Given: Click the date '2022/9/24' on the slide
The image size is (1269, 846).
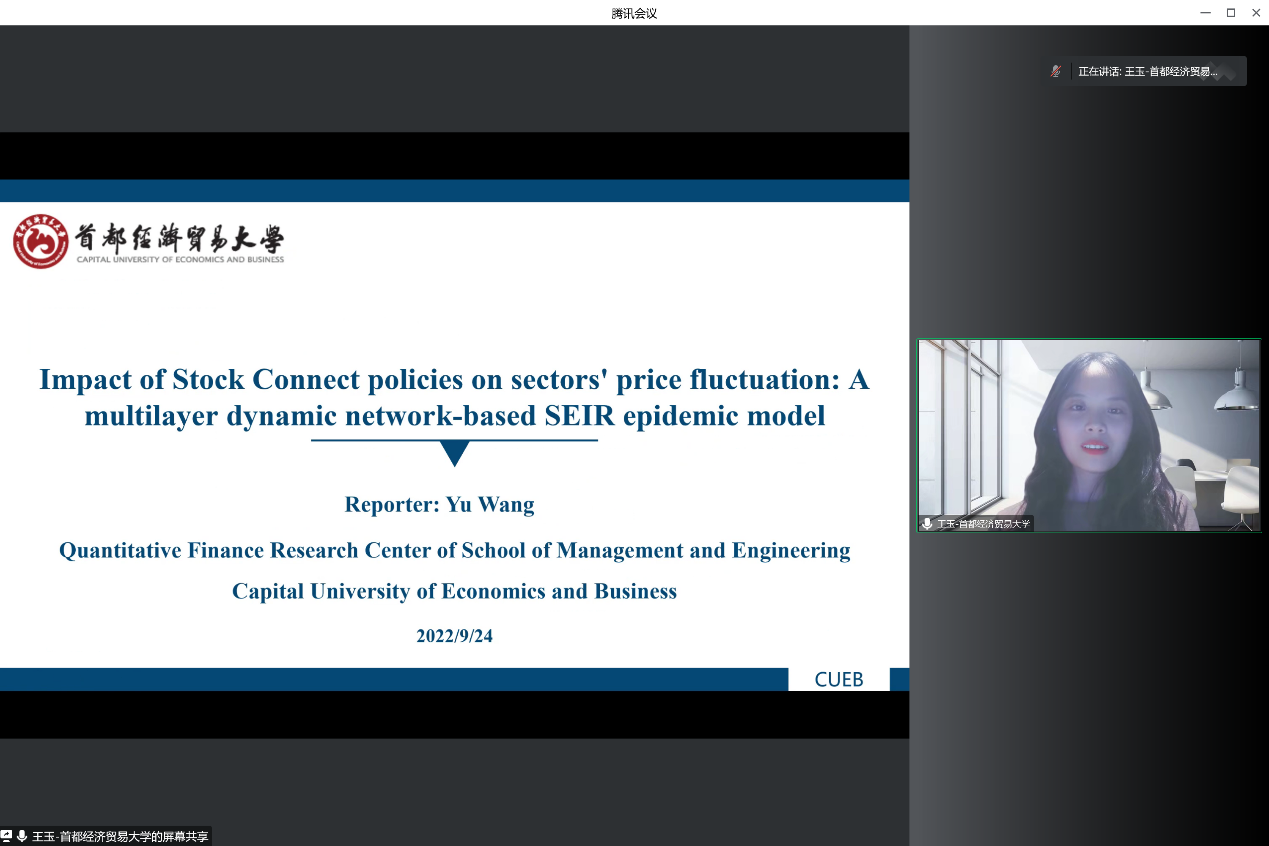Looking at the screenshot, I should tap(455, 636).
